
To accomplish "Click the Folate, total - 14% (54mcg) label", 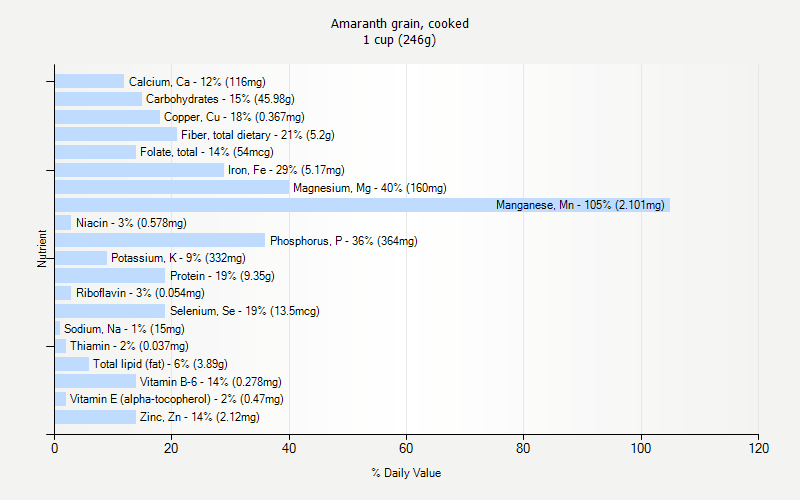I will 207,152.
